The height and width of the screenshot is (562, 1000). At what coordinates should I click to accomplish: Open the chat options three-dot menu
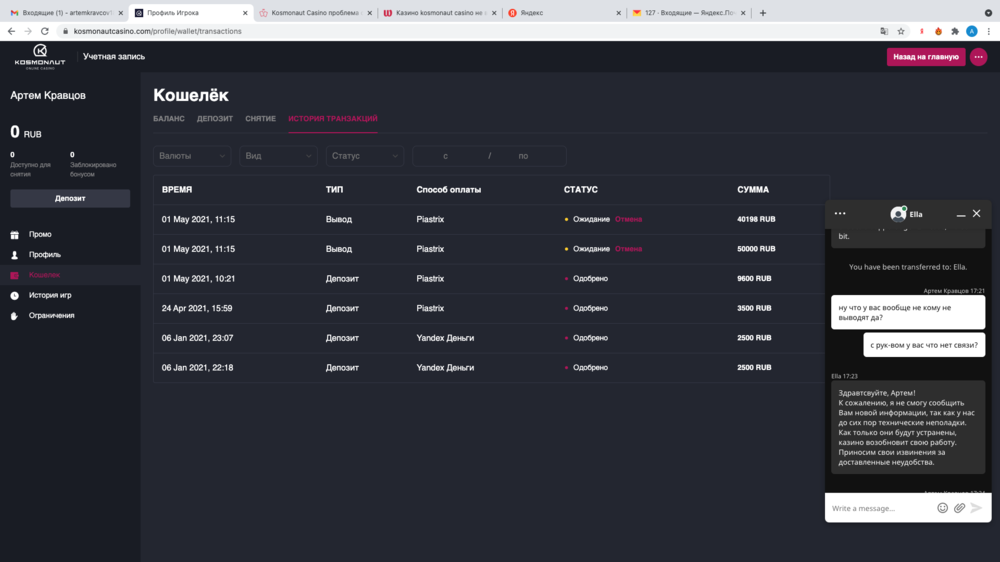(x=840, y=213)
